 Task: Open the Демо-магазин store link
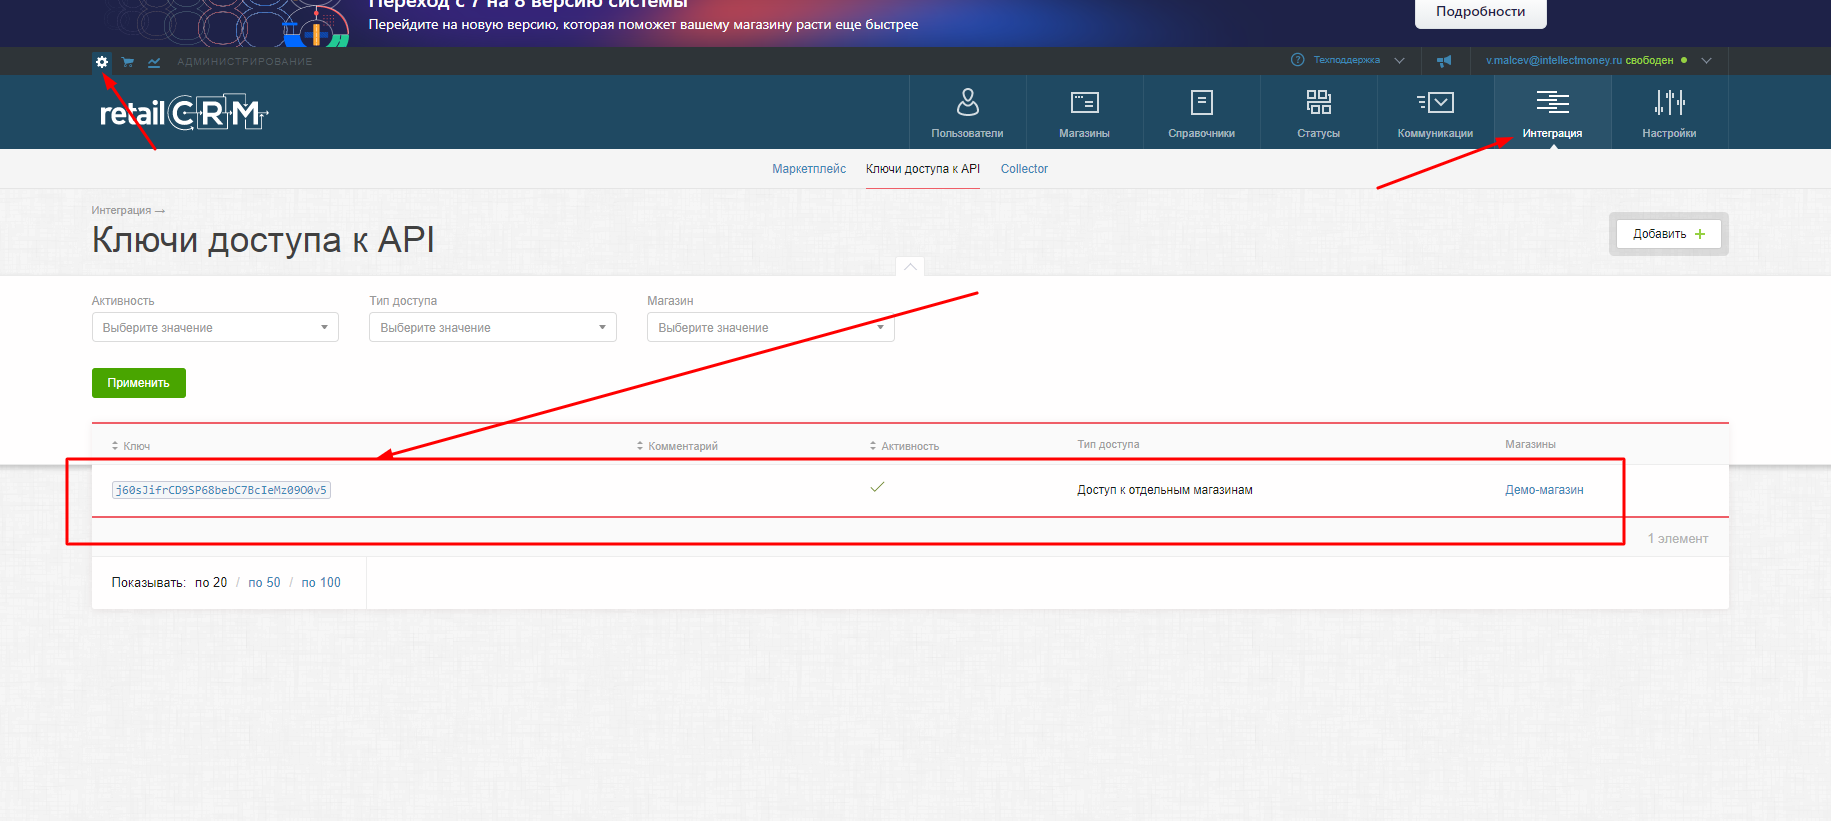tap(1544, 490)
